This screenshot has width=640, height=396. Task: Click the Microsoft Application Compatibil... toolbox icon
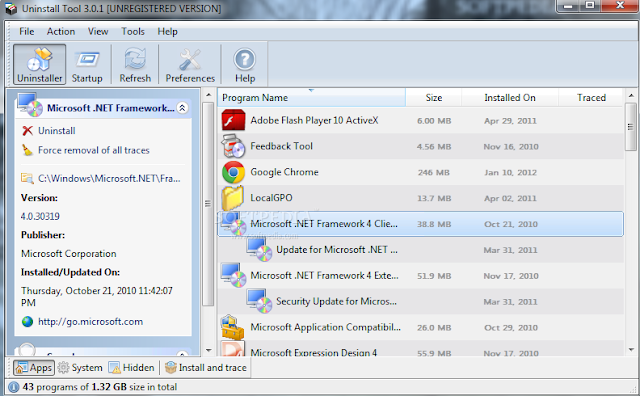233,327
